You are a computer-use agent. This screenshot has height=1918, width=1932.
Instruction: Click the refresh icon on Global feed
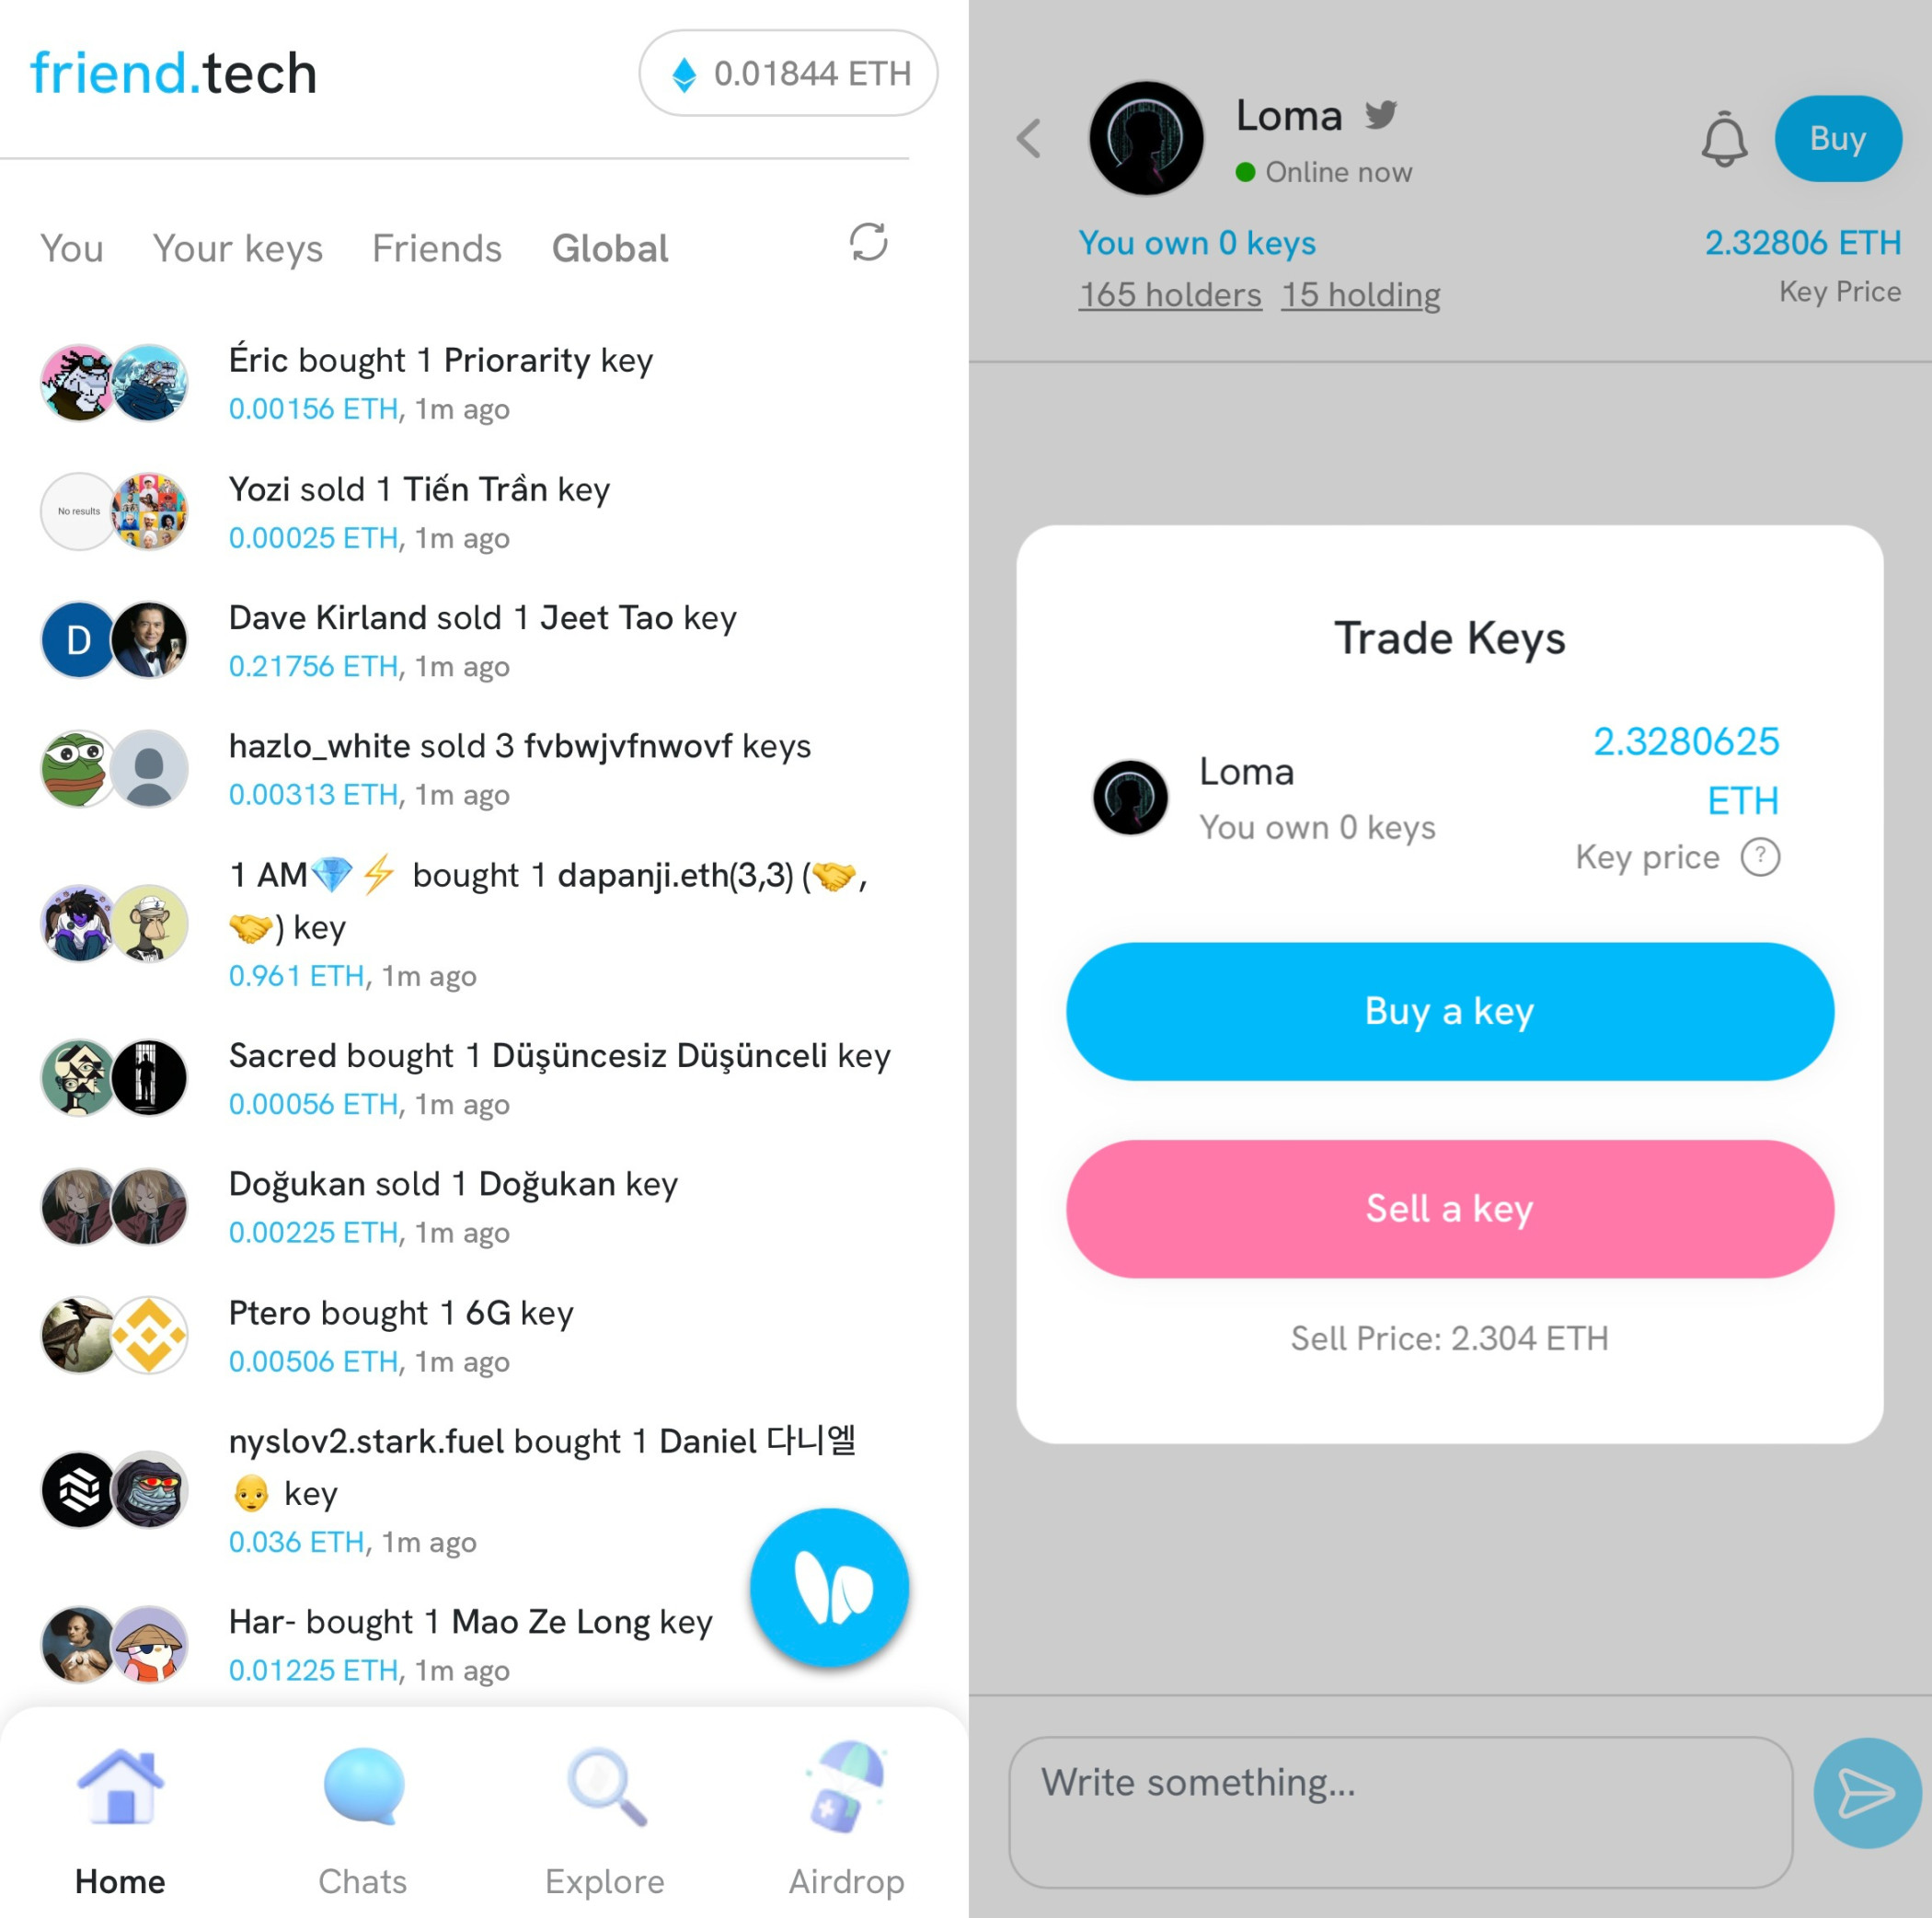click(x=868, y=246)
